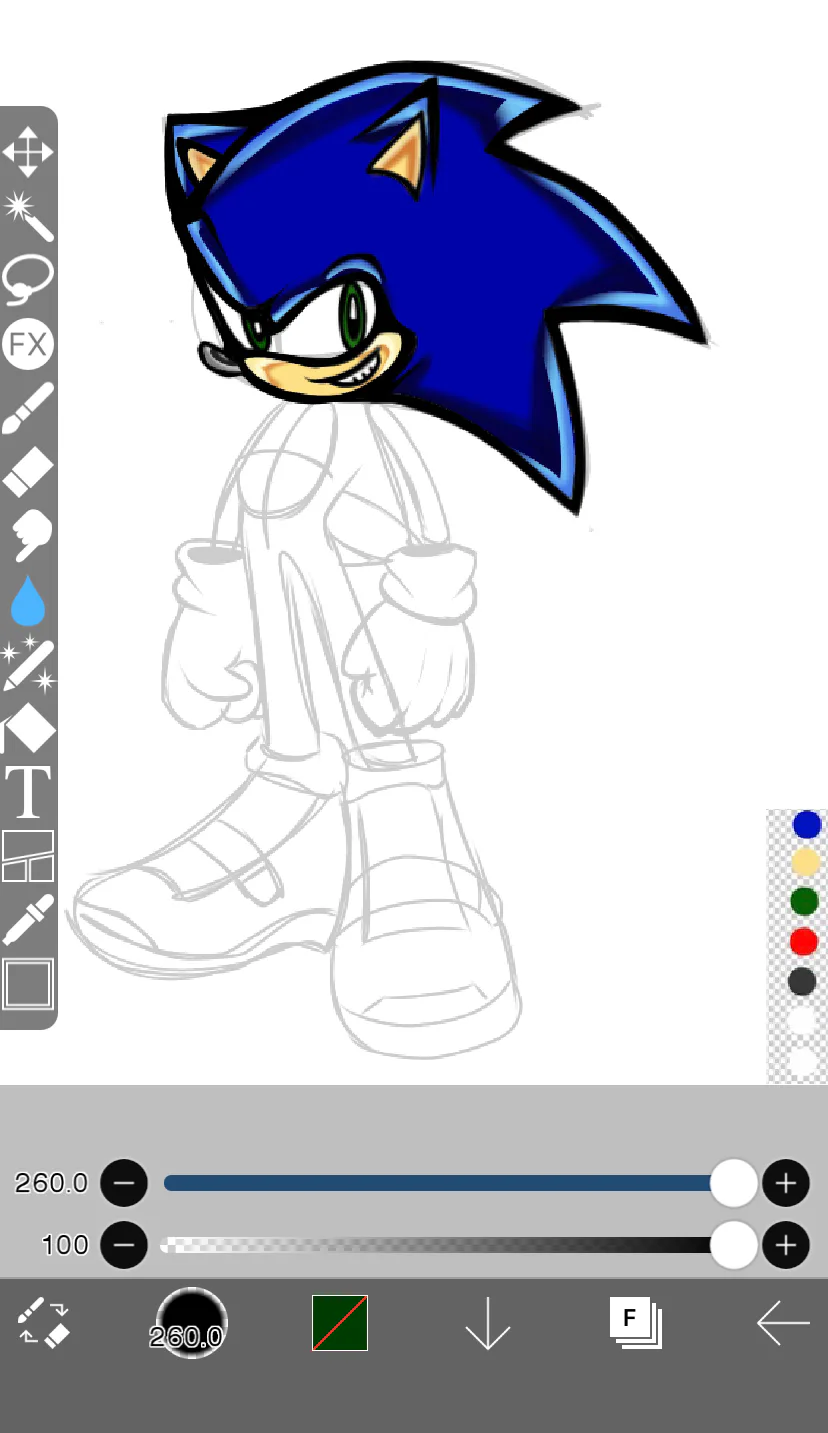Open the dark green color picker

click(340, 1323)
